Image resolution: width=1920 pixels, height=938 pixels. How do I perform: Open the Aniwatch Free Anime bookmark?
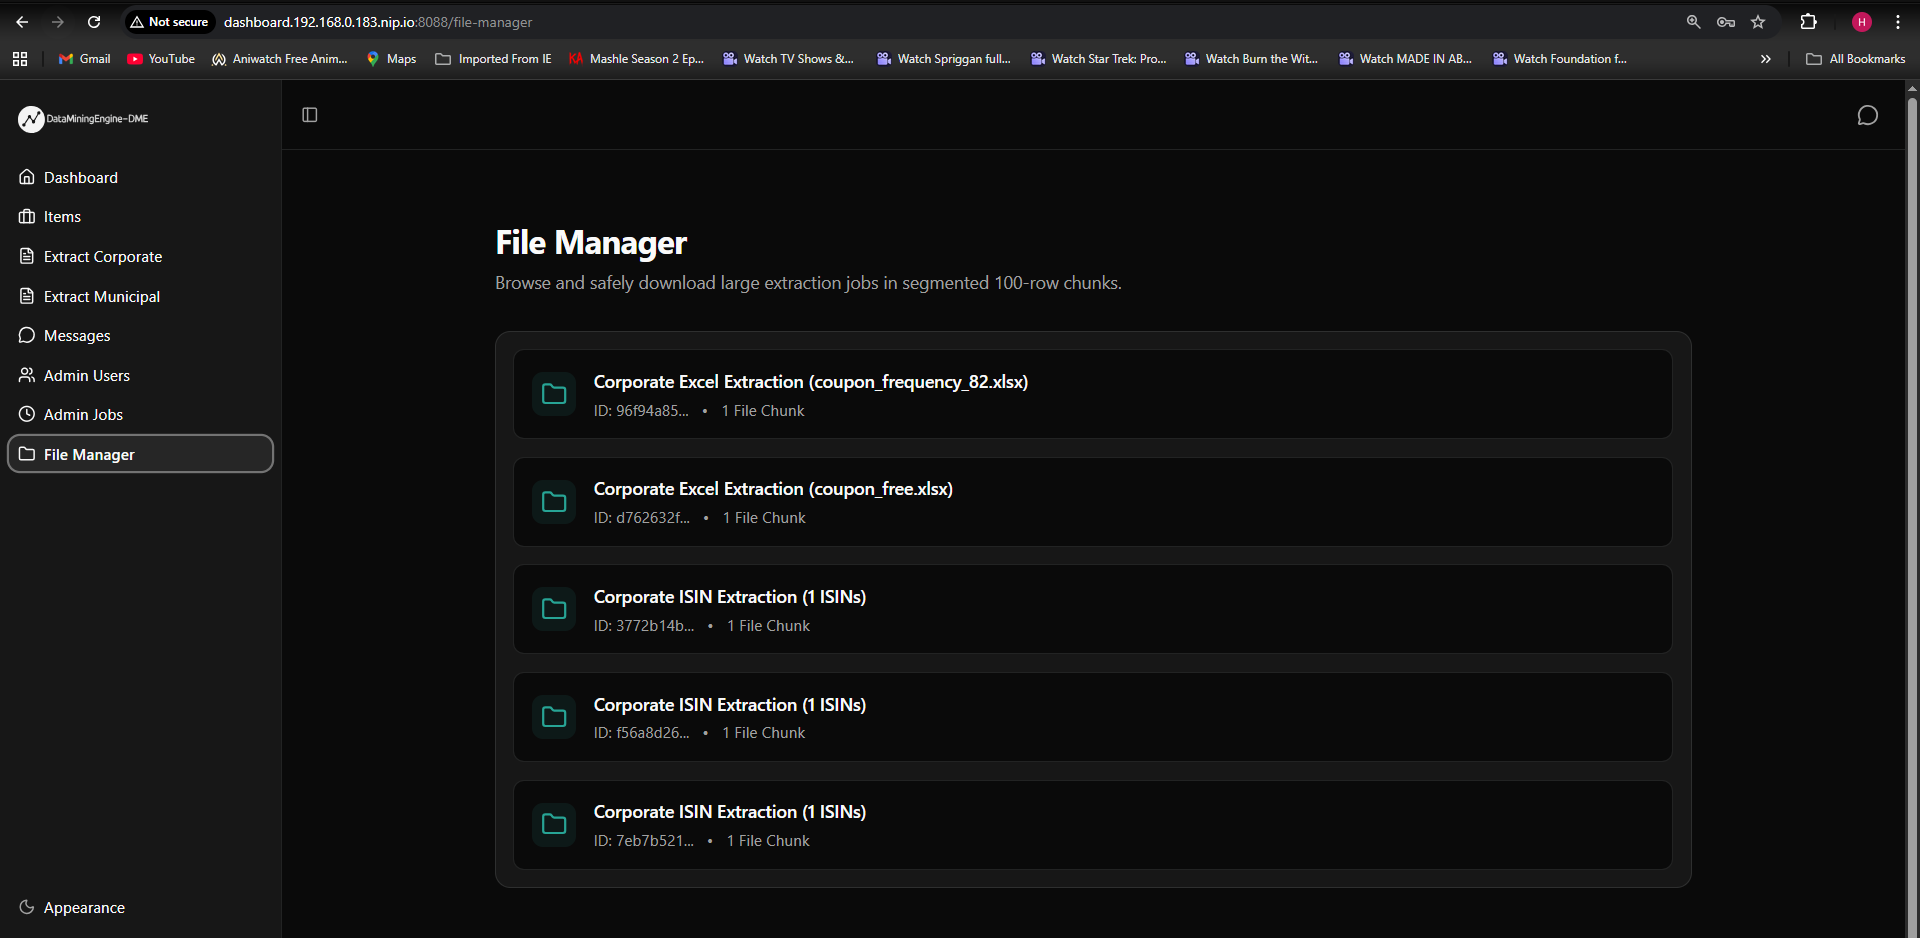click(280, 59)
